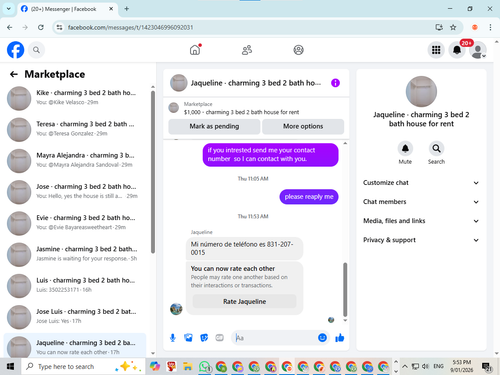
Task: Click the chat messages vertical scrollbar
Action: tap(345, 289)
